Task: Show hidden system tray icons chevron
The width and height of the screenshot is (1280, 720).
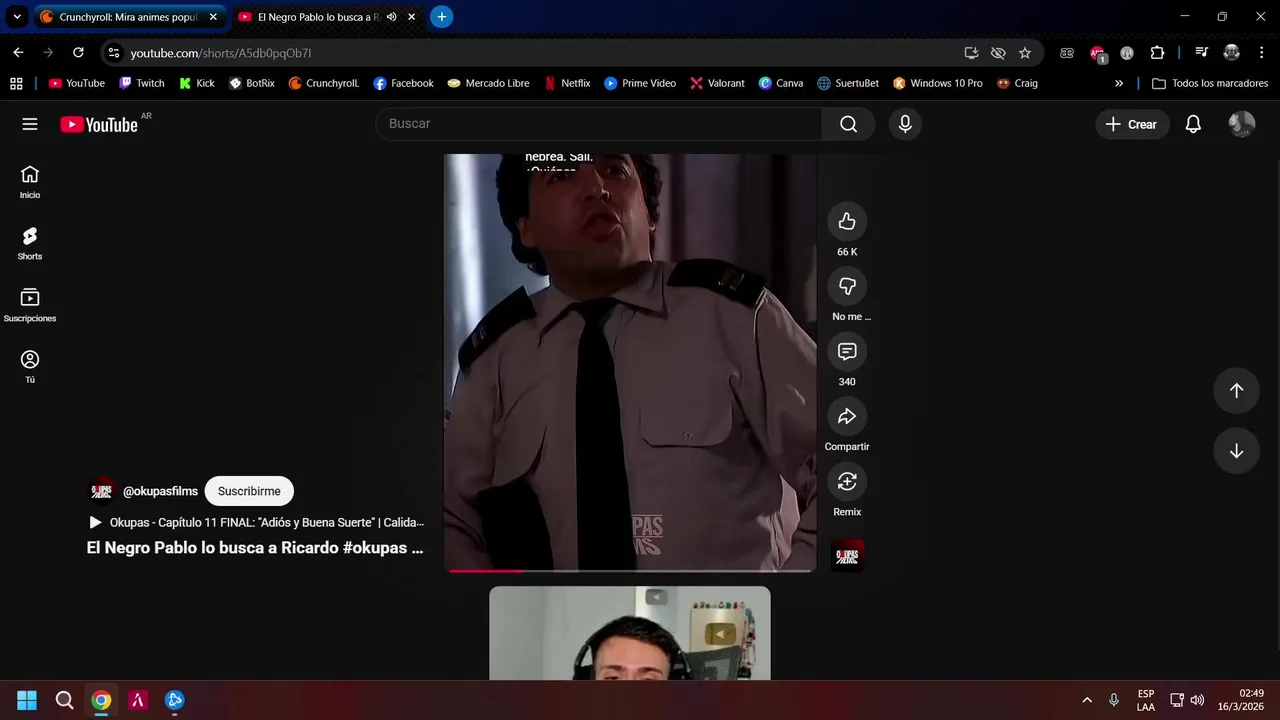Action: (1087, 700)
